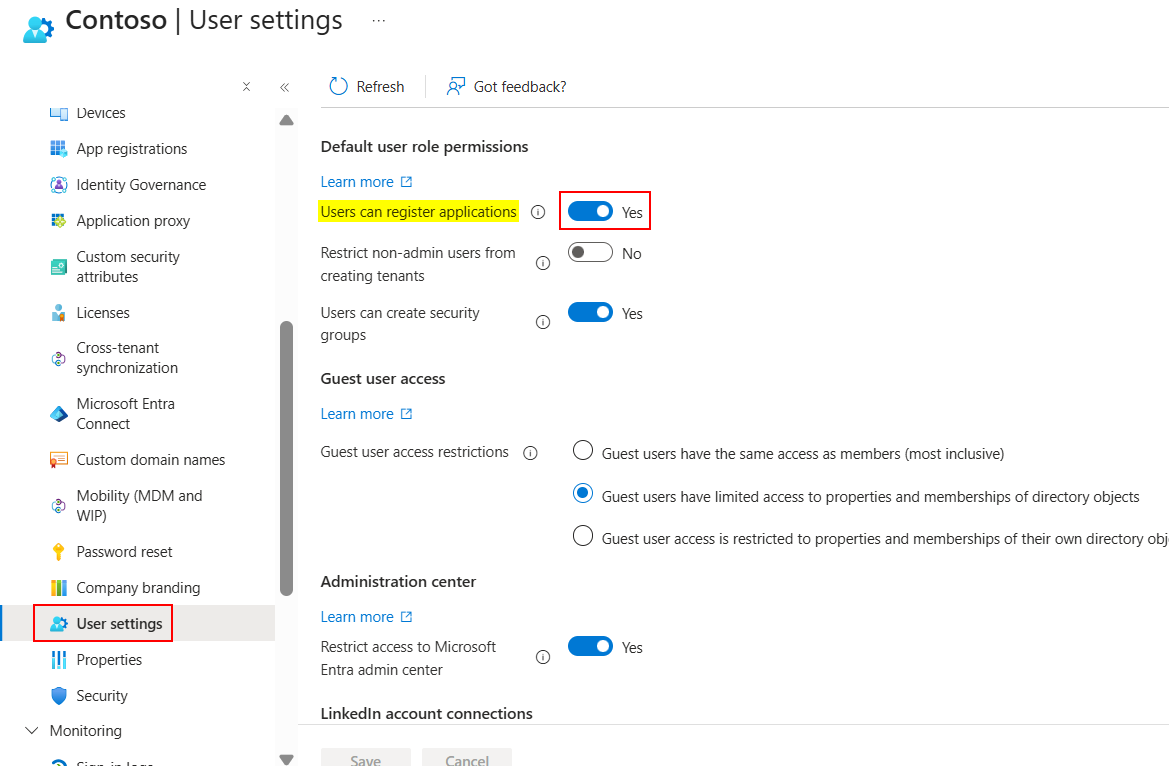
Task: Toggle Users can register applications switch
Action: (x=590, y=211)
